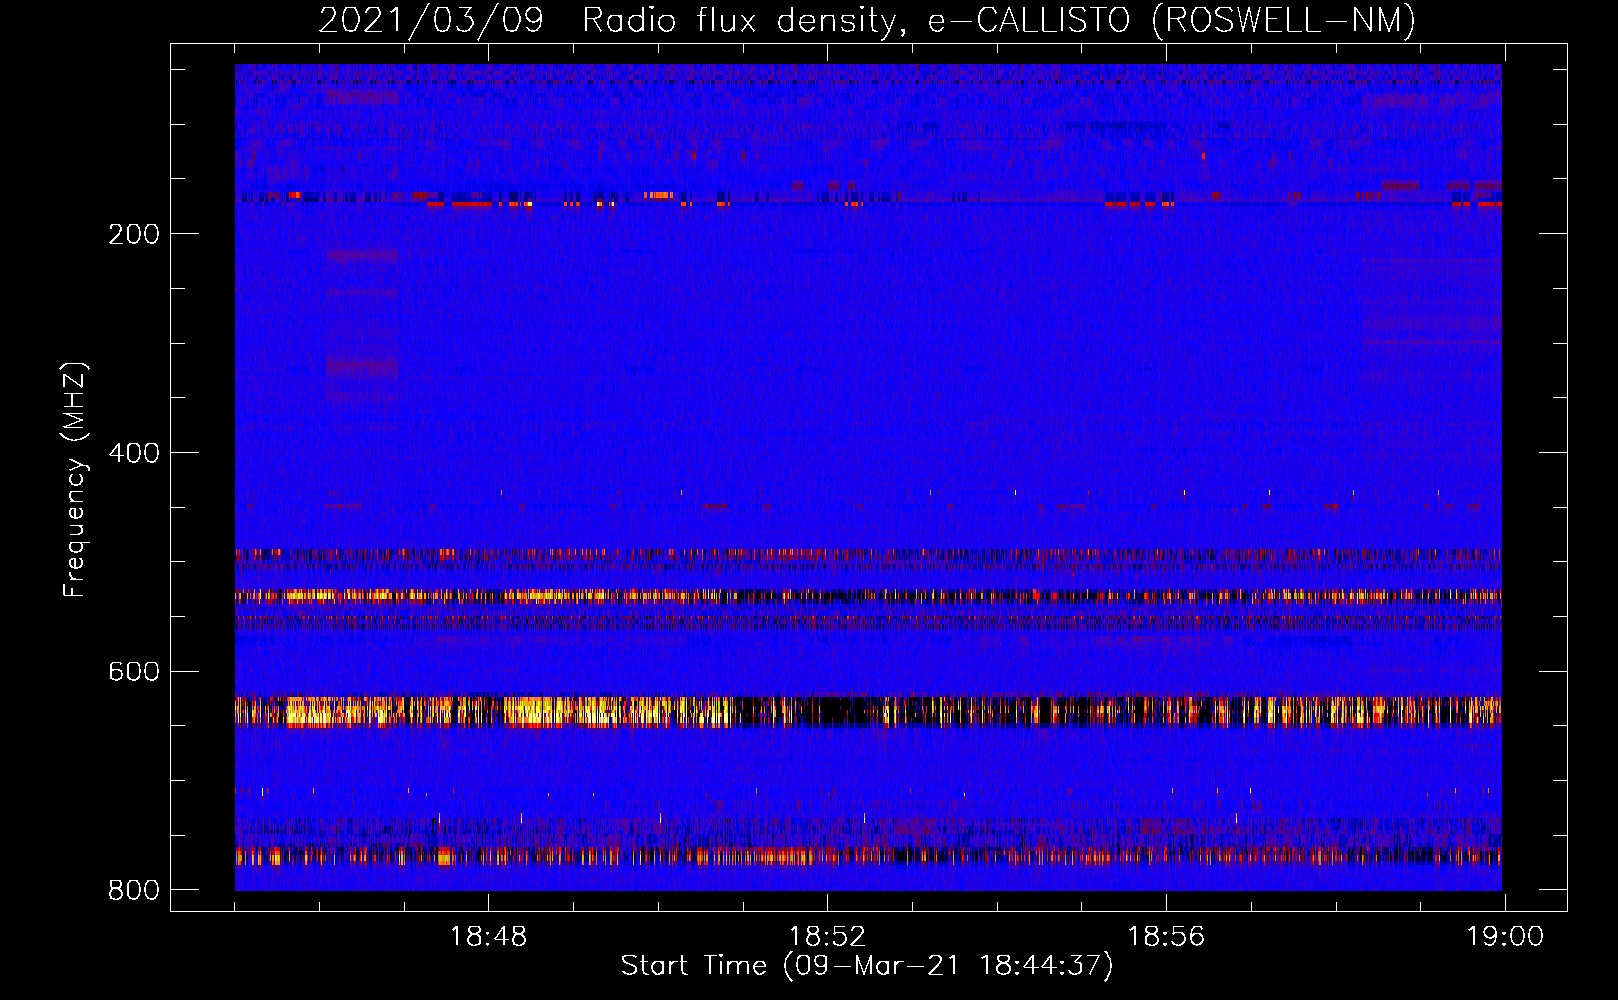Click the 18:56 time tick label
The width and height of the screenshot is (1618, 1000).
1166,937
